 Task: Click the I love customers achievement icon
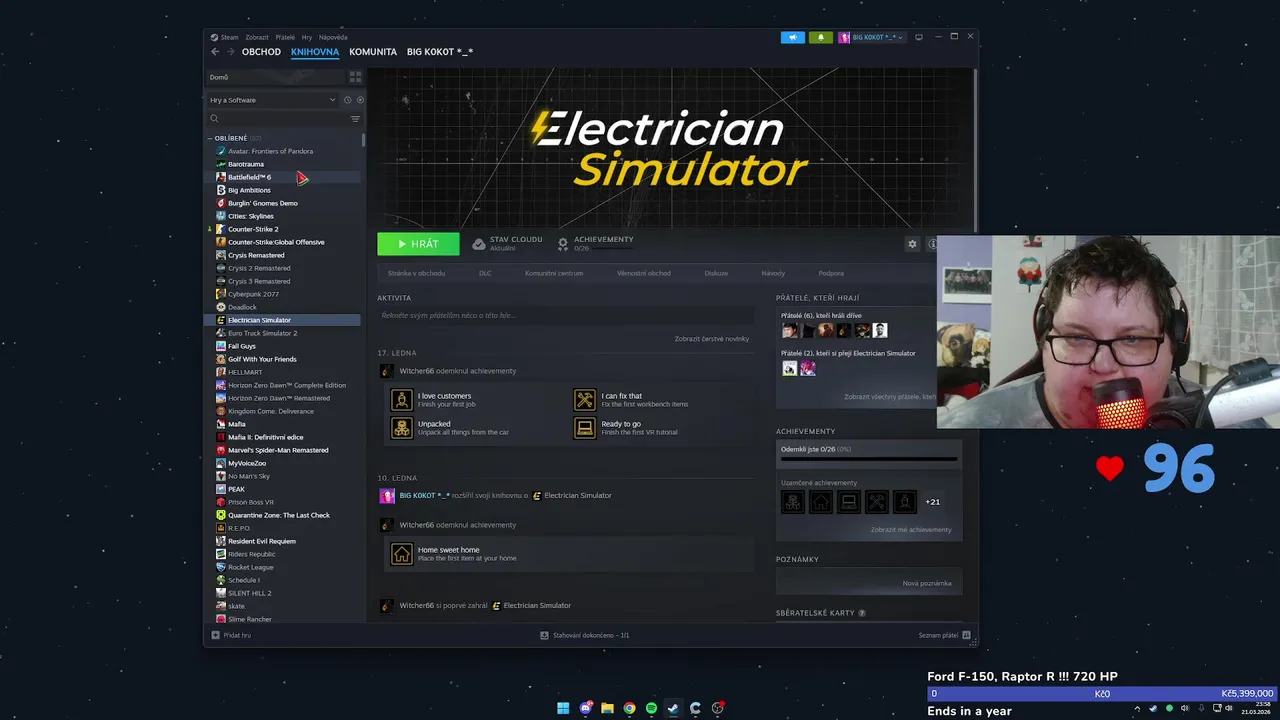(402, 400)
